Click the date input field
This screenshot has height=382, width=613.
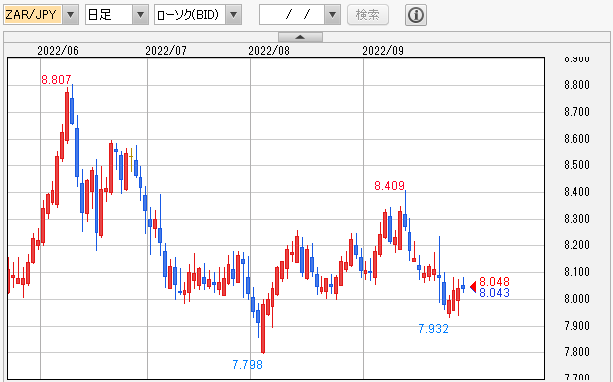pyautogui.click(x=292, y=15)
